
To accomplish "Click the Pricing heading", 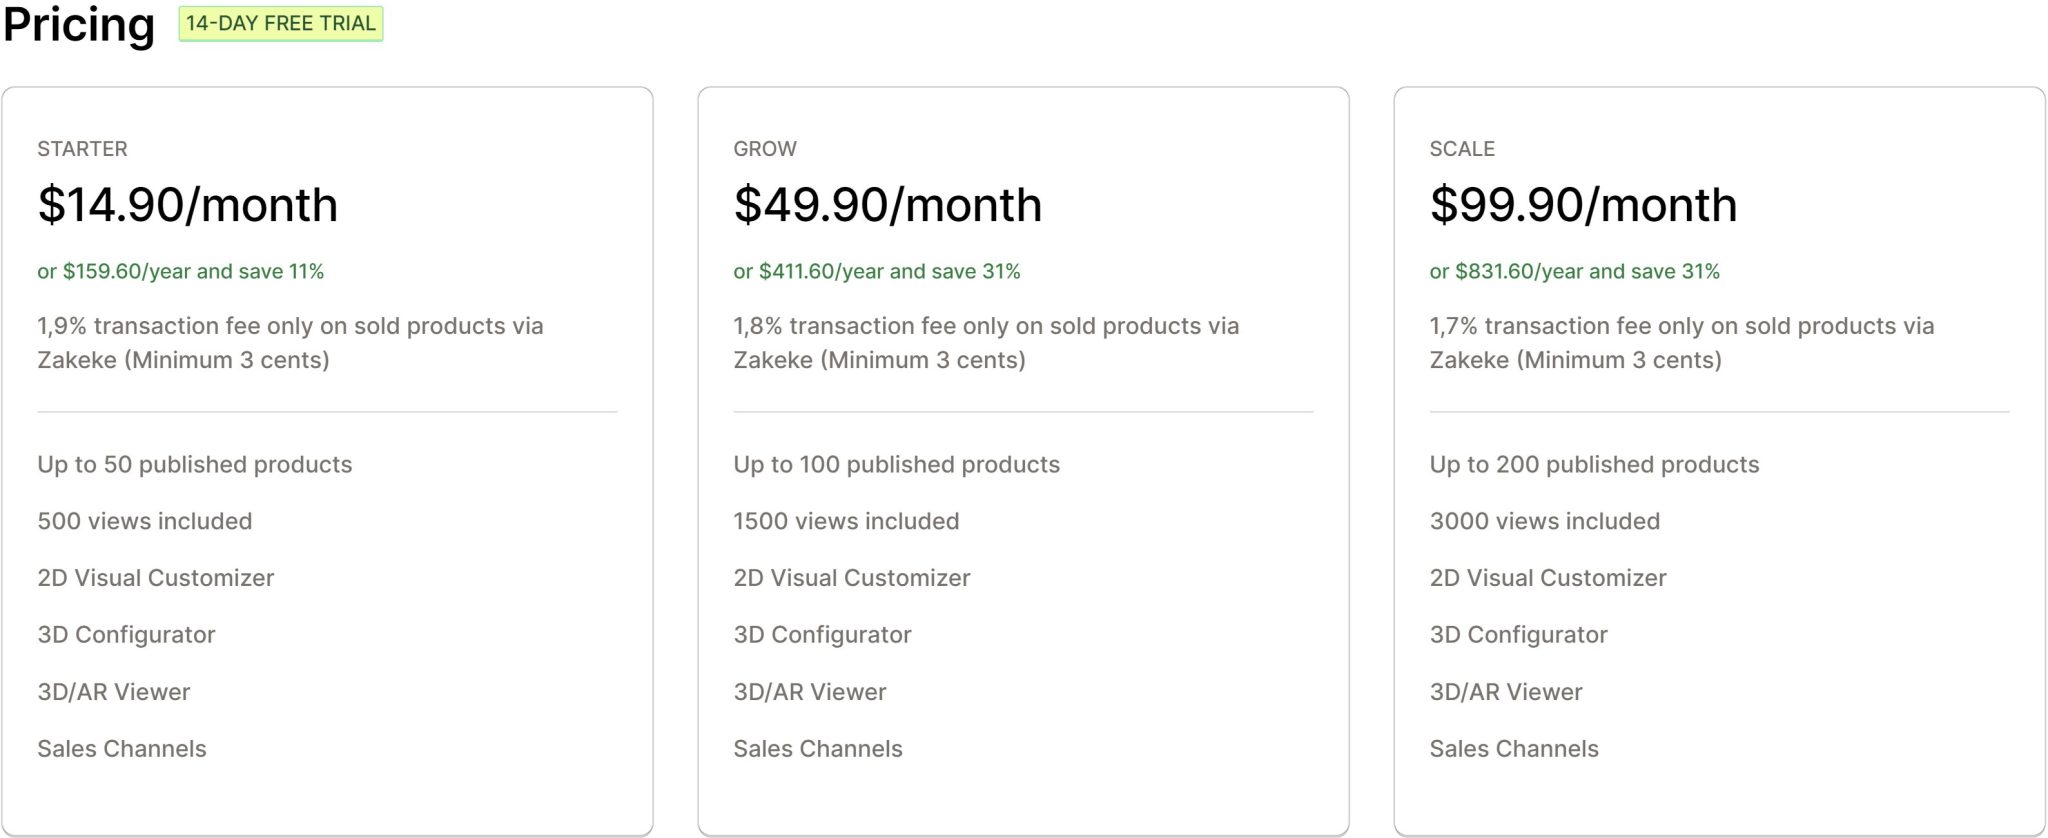I will click(79, 25).
